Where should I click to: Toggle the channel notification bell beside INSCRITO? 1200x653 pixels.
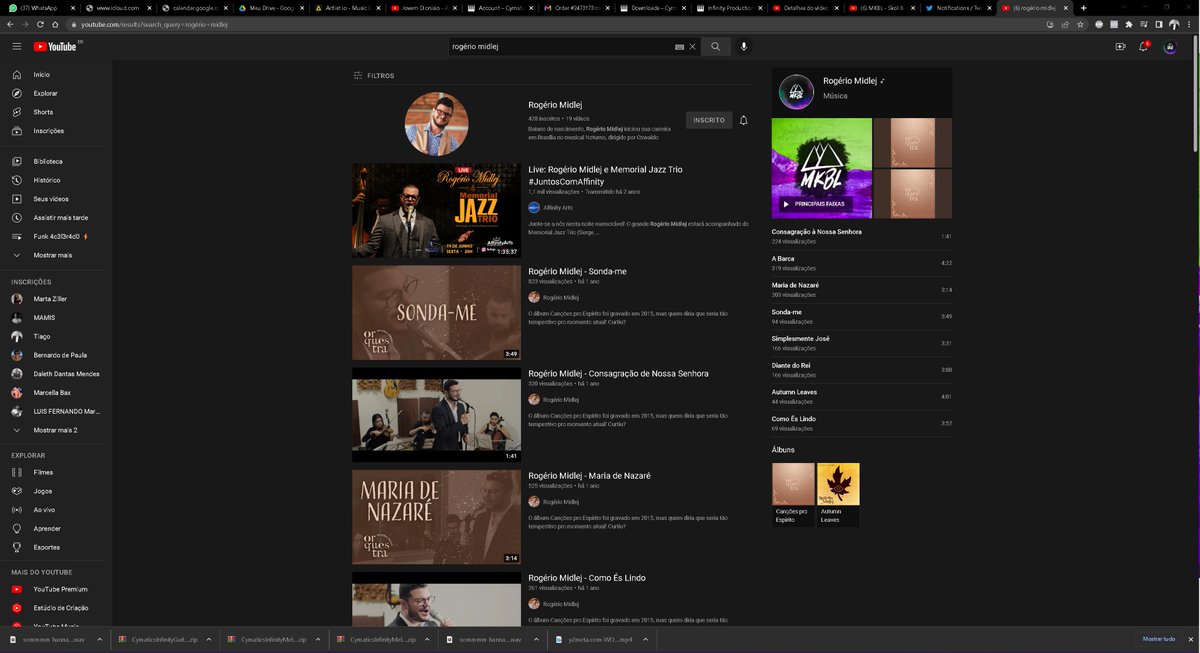pos(743,120)
